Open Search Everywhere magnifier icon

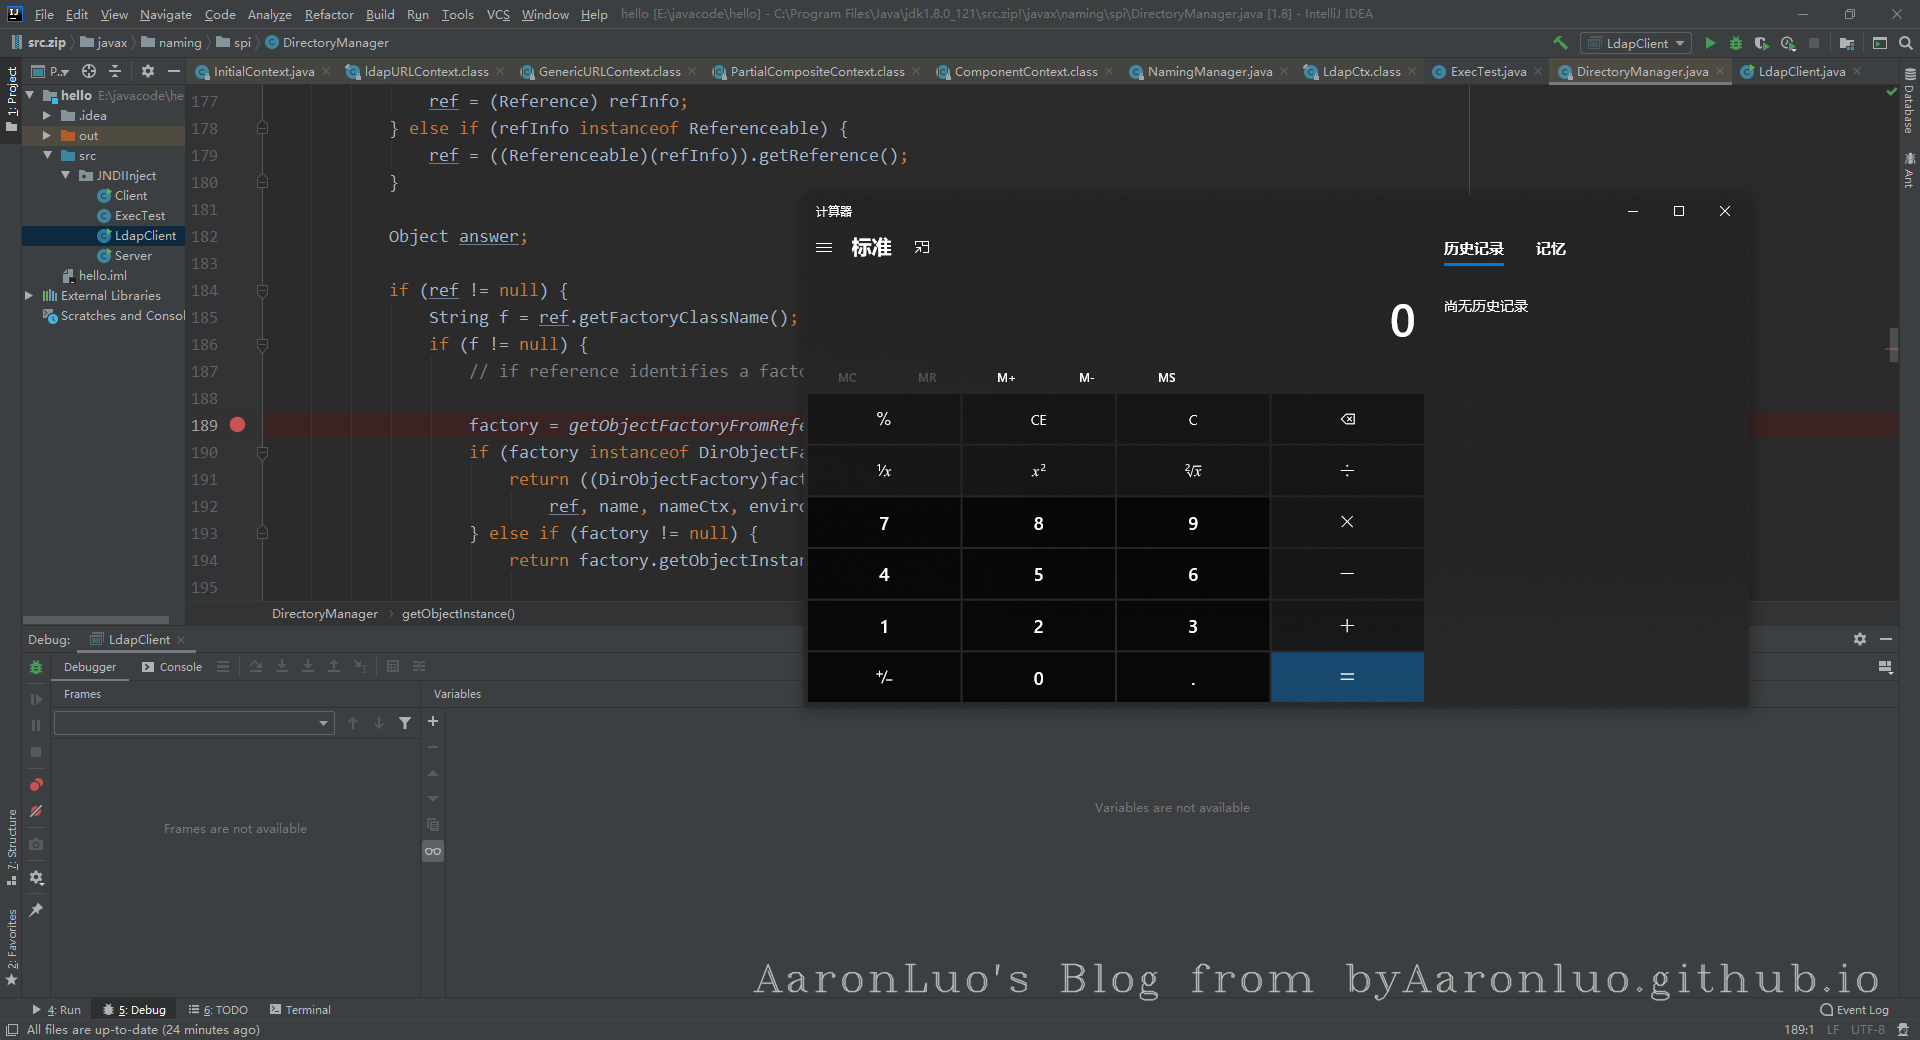point(1906,43)
